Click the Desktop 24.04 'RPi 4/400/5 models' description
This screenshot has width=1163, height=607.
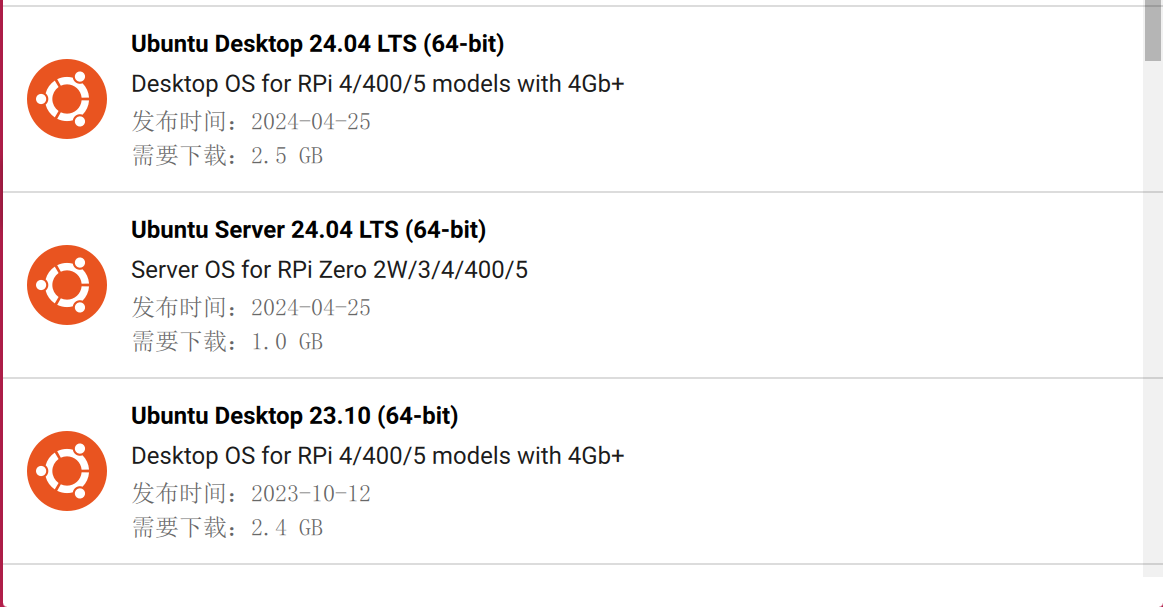378,84
